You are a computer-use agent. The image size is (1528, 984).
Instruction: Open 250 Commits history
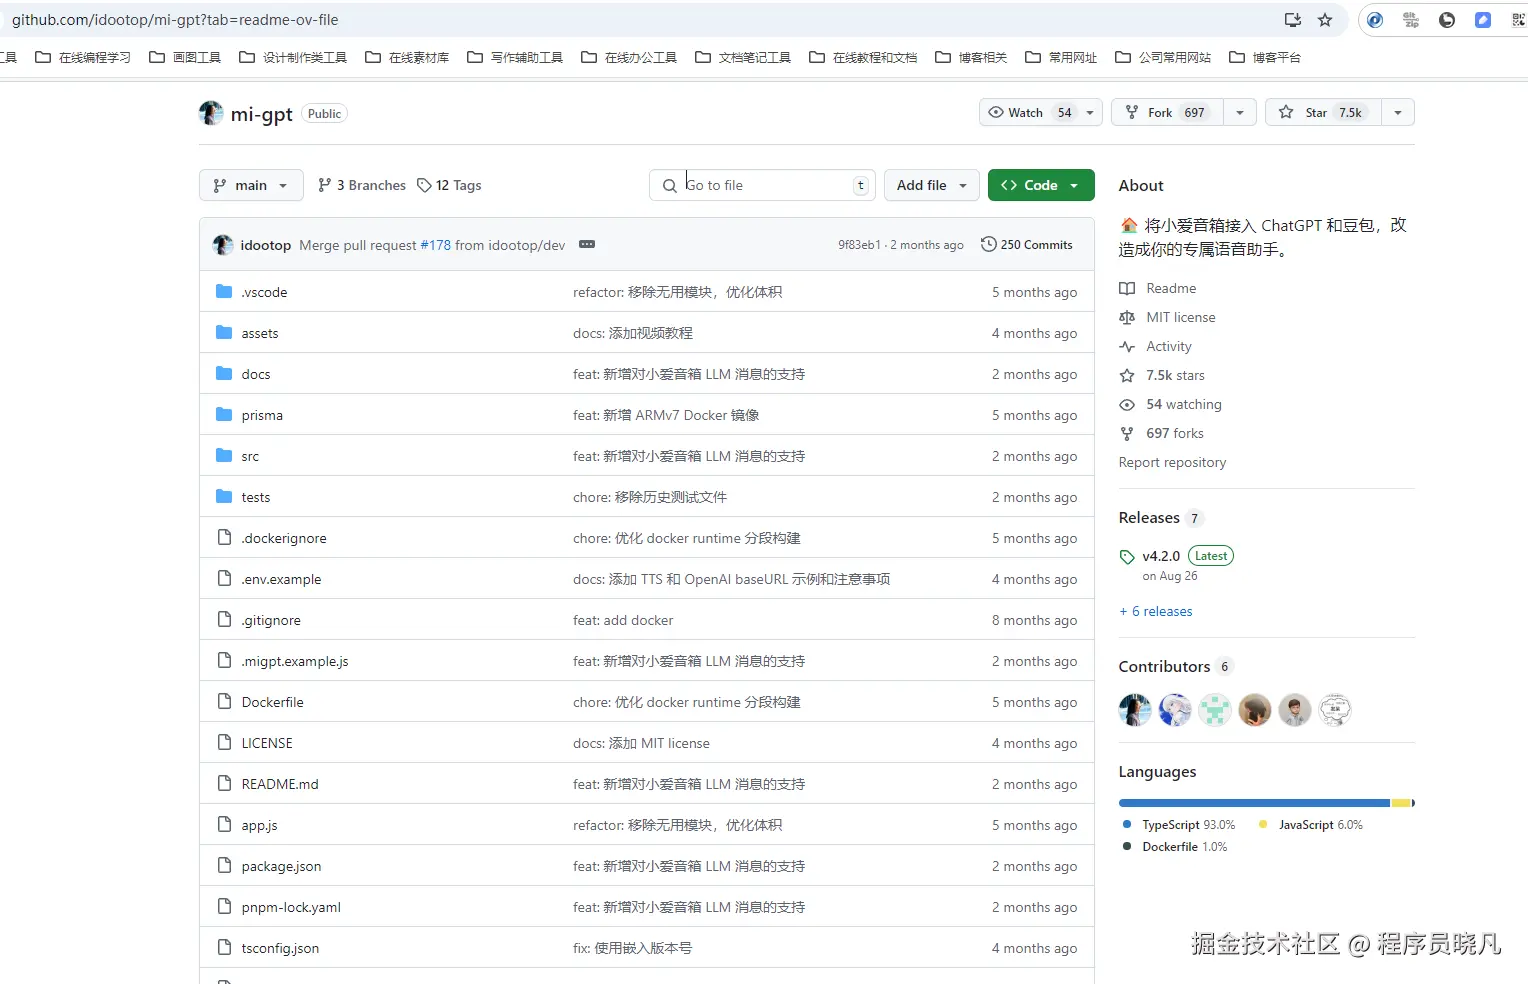click(1027, 244)
